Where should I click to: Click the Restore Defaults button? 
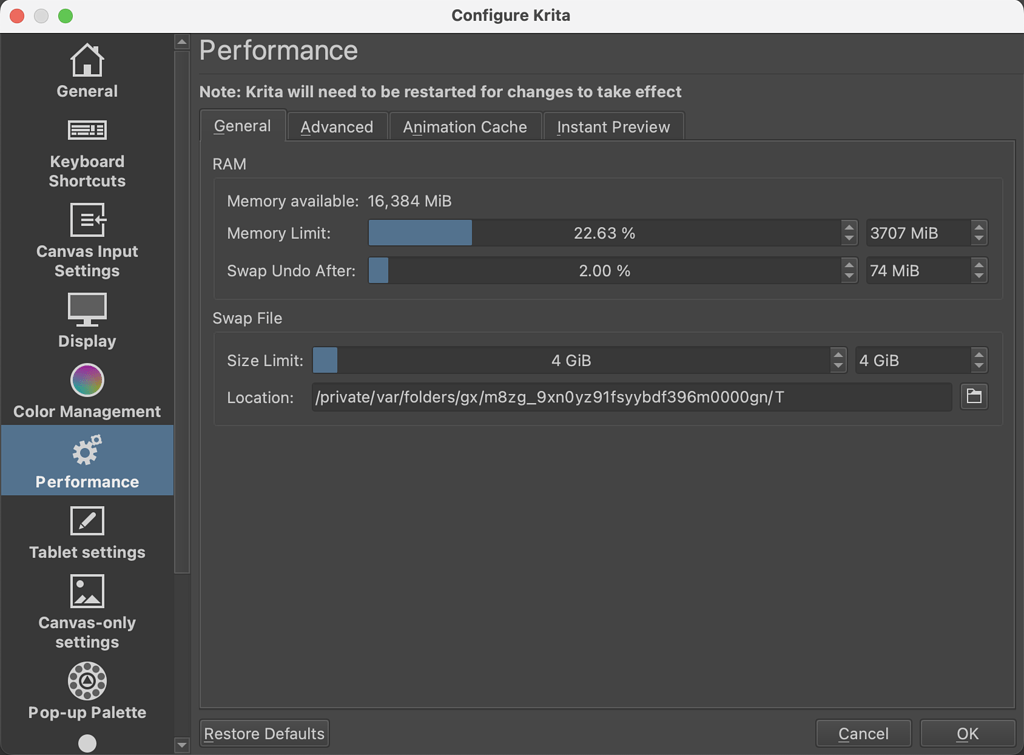click(x=264, y=733)
